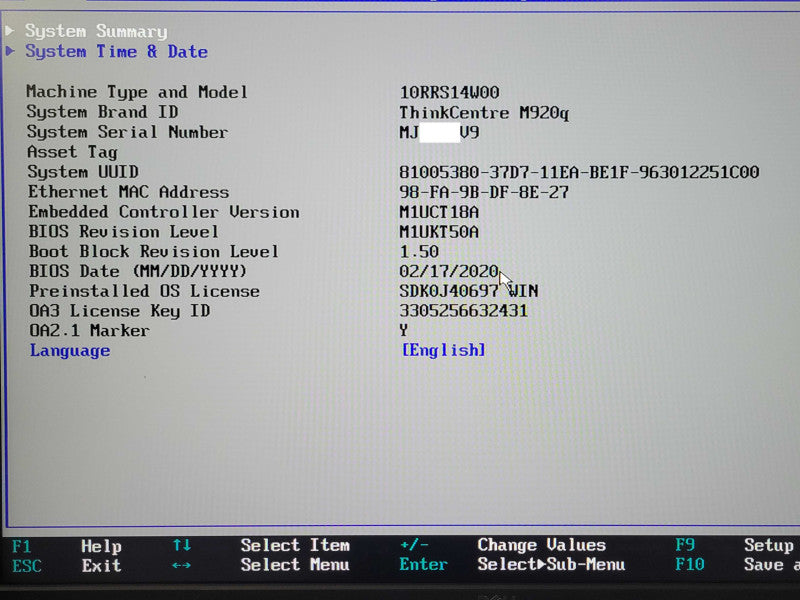Click the Asset Tag label
800x600 pixels.
(72, 152)
